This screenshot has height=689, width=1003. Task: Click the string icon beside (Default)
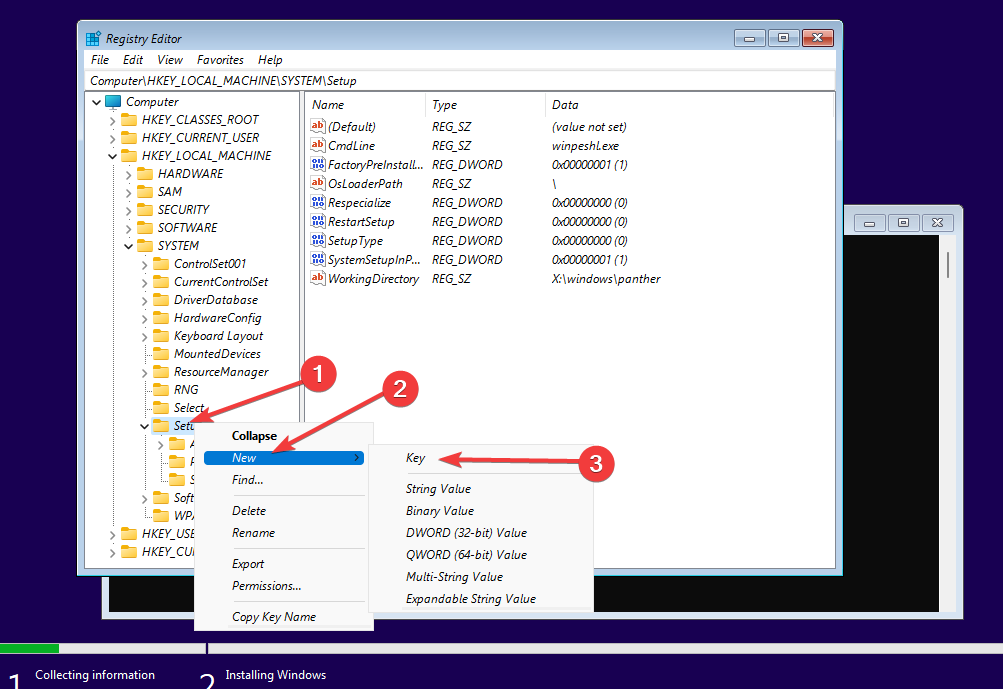pyautogui.click(x=318, y=126)
